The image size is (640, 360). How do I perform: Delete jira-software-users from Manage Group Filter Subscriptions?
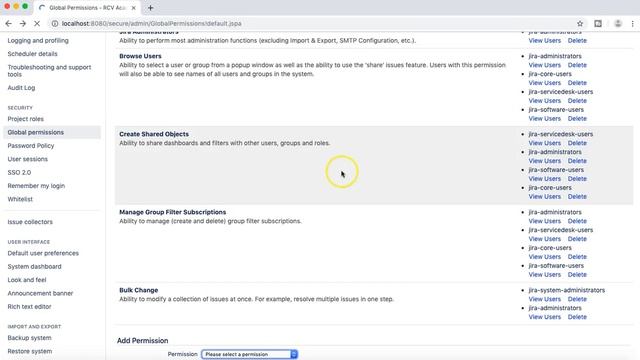click(577, 275)
